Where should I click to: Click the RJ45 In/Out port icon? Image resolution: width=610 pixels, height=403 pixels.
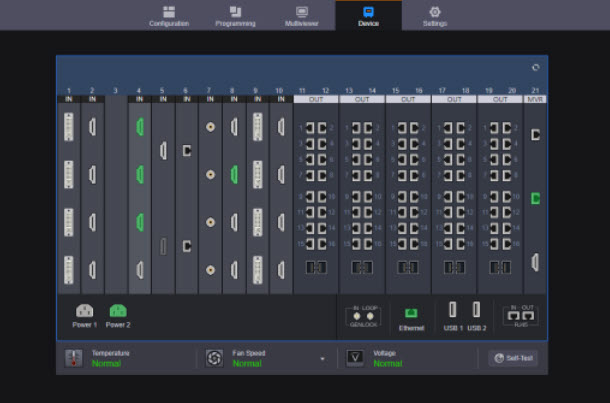pos(520,315)
